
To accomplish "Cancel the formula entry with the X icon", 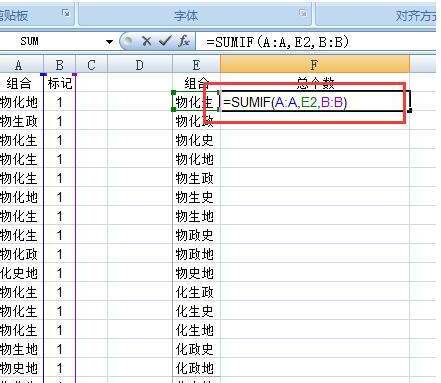I will click(x=146, y=41).
